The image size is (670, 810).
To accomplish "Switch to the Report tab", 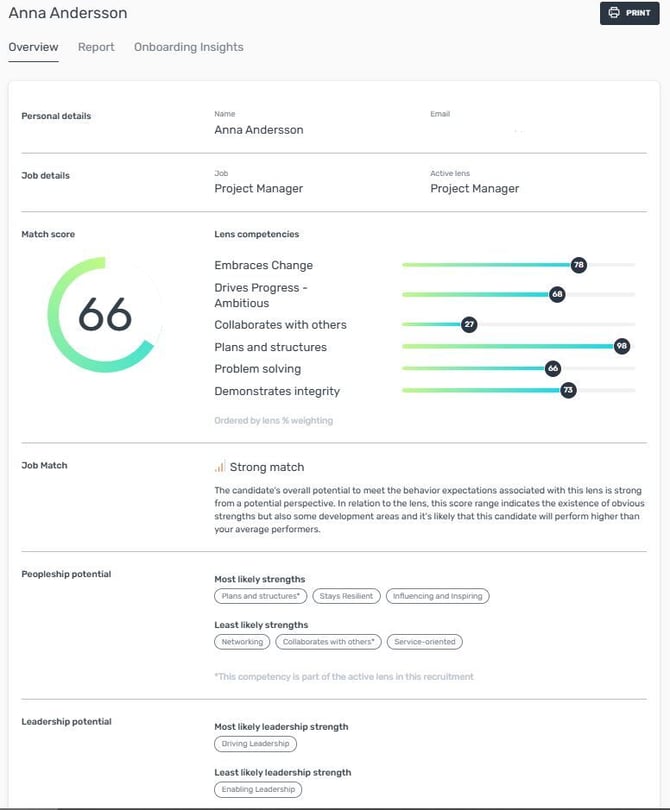I will [96, 46].
